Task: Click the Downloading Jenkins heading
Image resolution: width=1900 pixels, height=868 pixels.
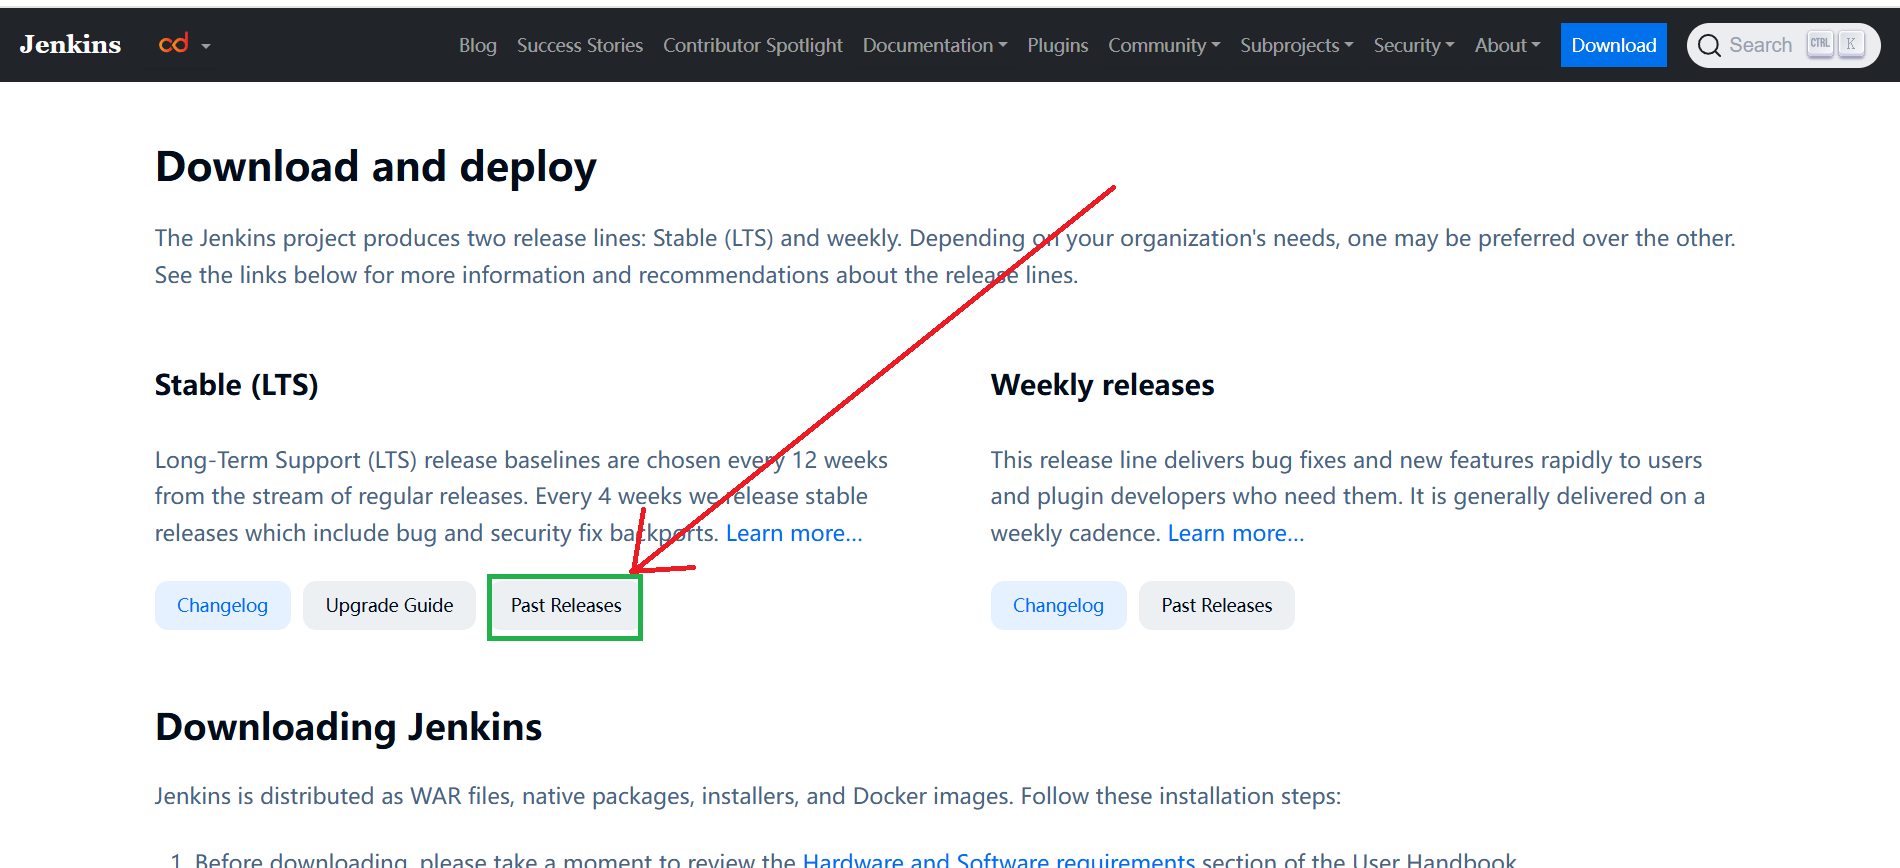Action: point(349,727)
